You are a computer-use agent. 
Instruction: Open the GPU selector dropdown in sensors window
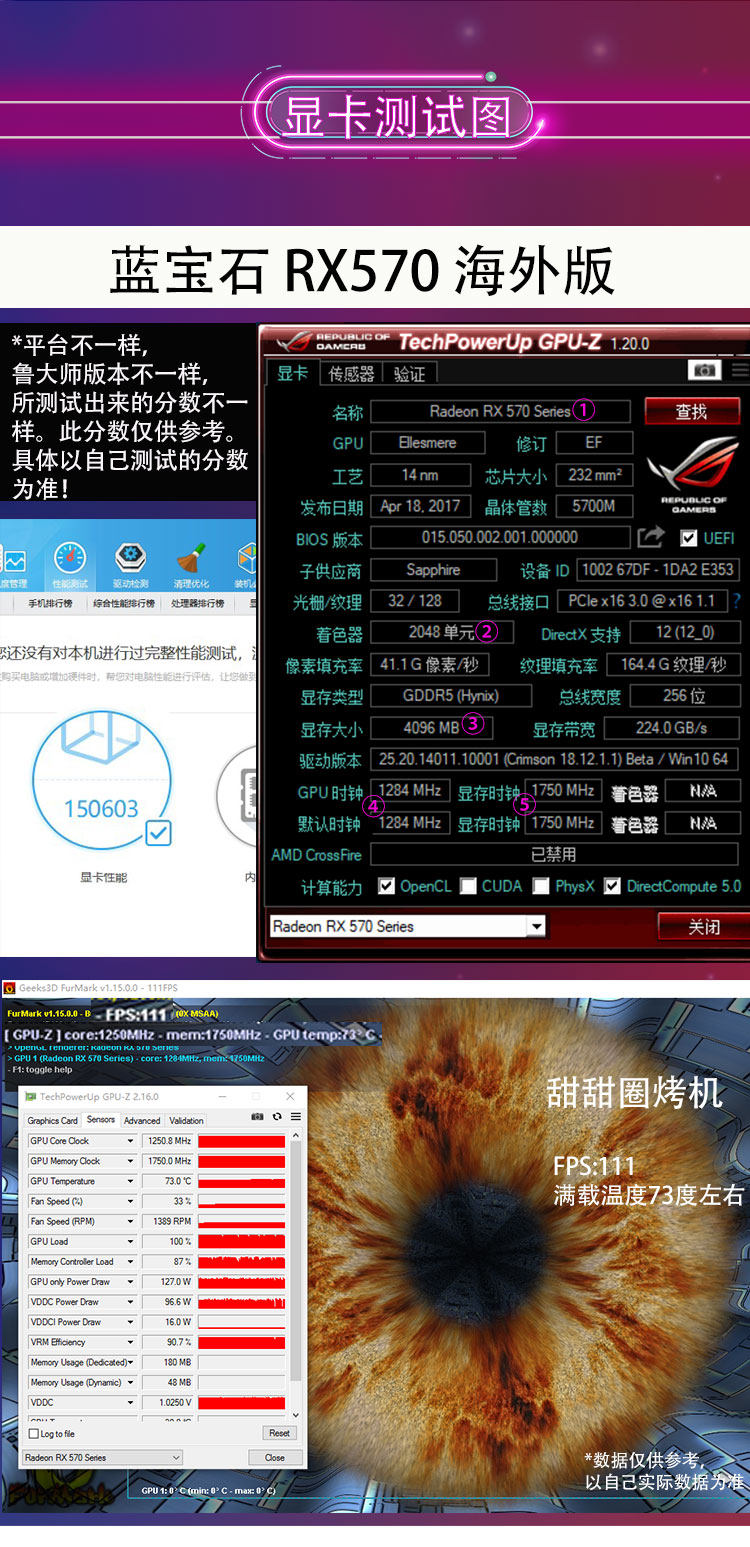tap(102, 1458)
